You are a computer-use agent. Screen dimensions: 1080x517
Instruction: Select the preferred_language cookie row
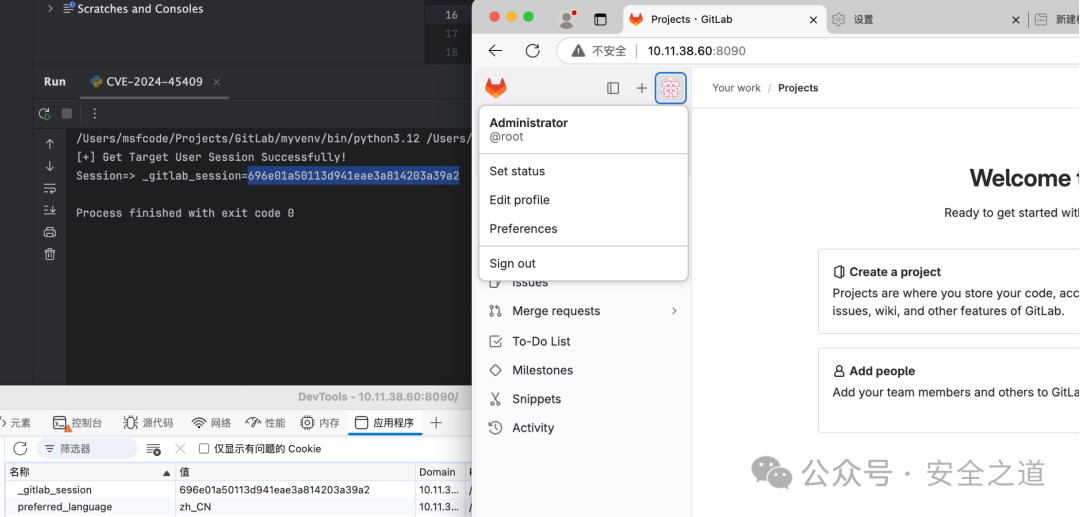pyautogui.click(x=236, y=507)
